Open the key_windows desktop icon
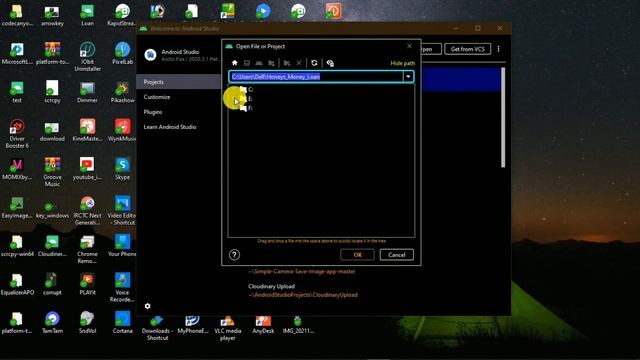 coord(52,209)
